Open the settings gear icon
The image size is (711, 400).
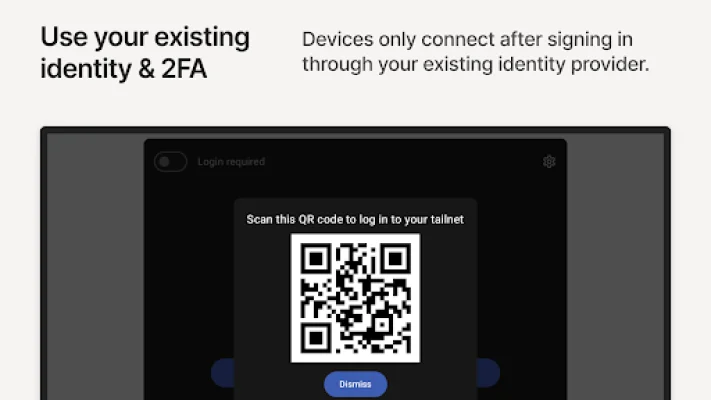coord(549,161)
